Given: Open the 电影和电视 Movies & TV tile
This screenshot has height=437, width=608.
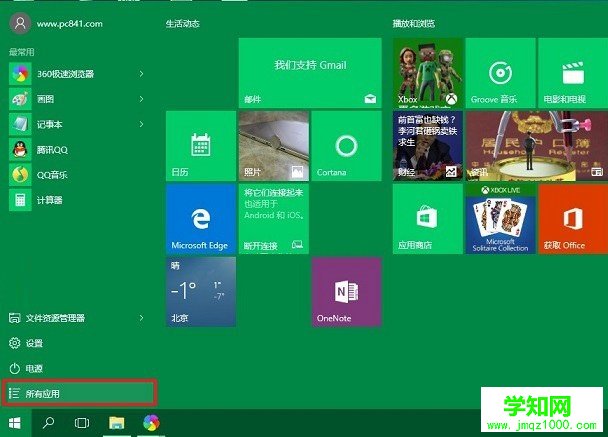Looking at the screenshot, I should 573,73.
